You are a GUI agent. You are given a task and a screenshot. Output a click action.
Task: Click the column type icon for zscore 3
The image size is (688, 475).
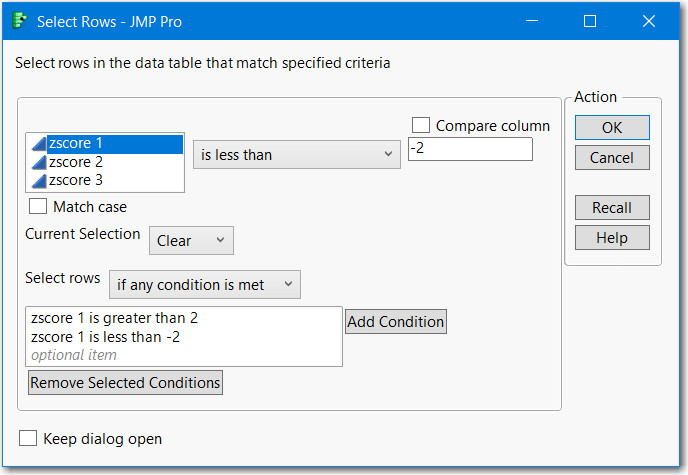click(38, 180)
